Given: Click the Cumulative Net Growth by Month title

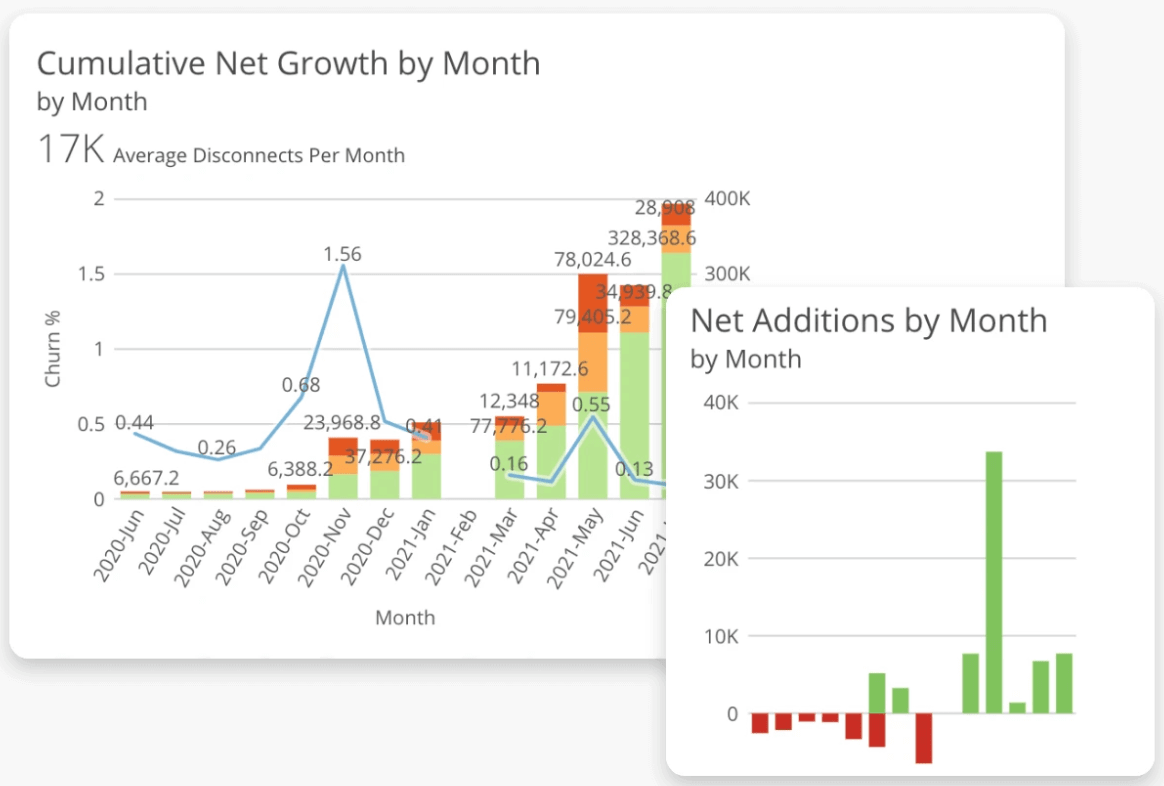Looking at the screenshot, I should (x=288, y=63).
